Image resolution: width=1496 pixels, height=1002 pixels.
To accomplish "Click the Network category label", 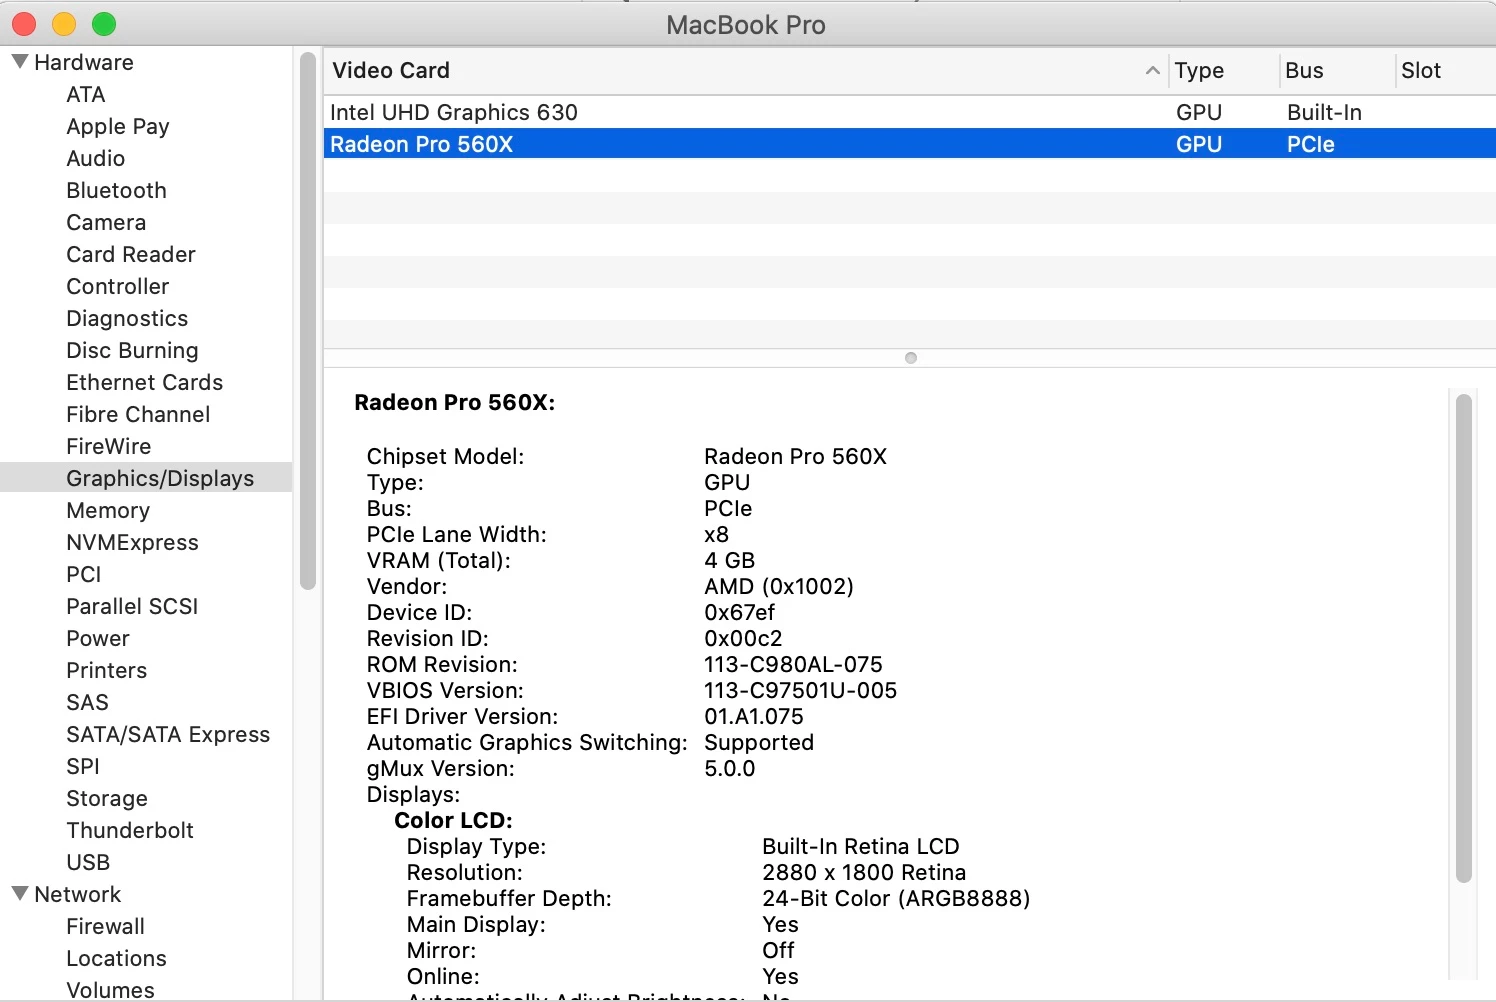I will click(78, 894).
